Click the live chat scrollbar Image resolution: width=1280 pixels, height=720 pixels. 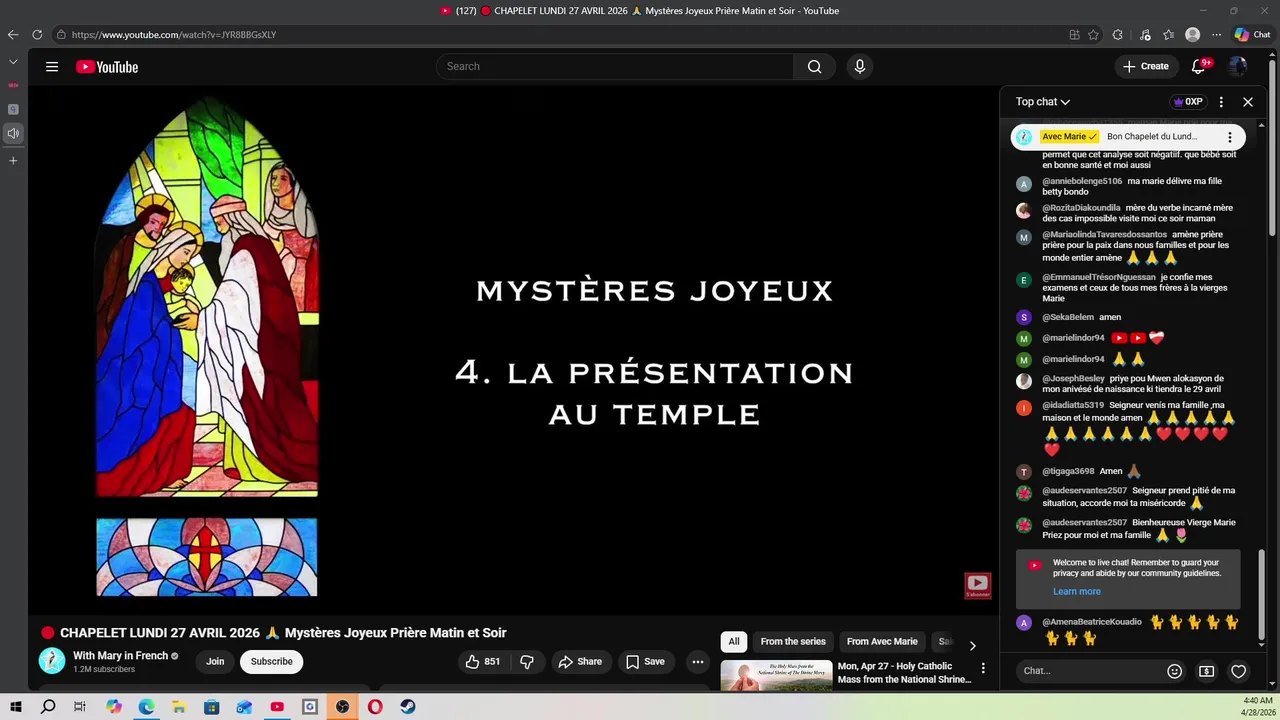[1264, 594]
